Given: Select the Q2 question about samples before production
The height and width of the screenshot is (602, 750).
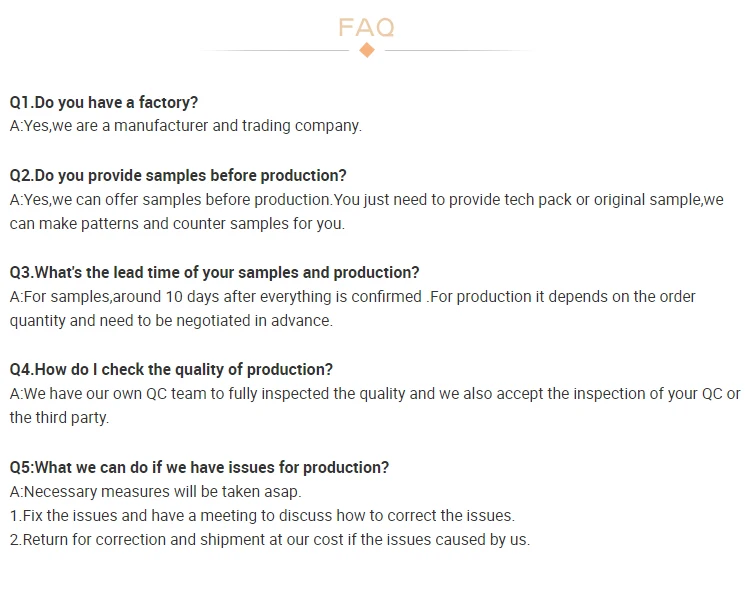Looking at the screenshot, I should pyautogui.click(x=178, y=175).
